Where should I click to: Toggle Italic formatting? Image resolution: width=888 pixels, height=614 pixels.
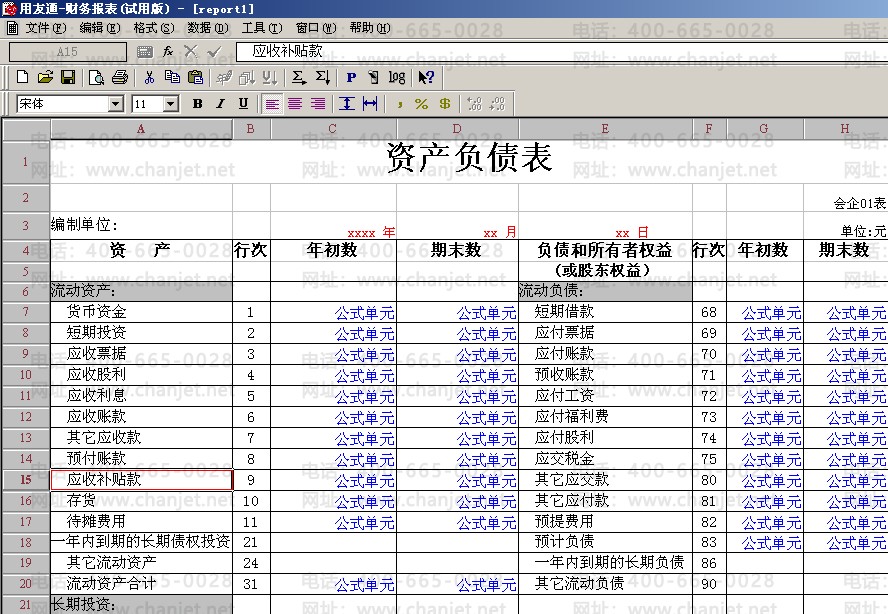click(220, 104)
